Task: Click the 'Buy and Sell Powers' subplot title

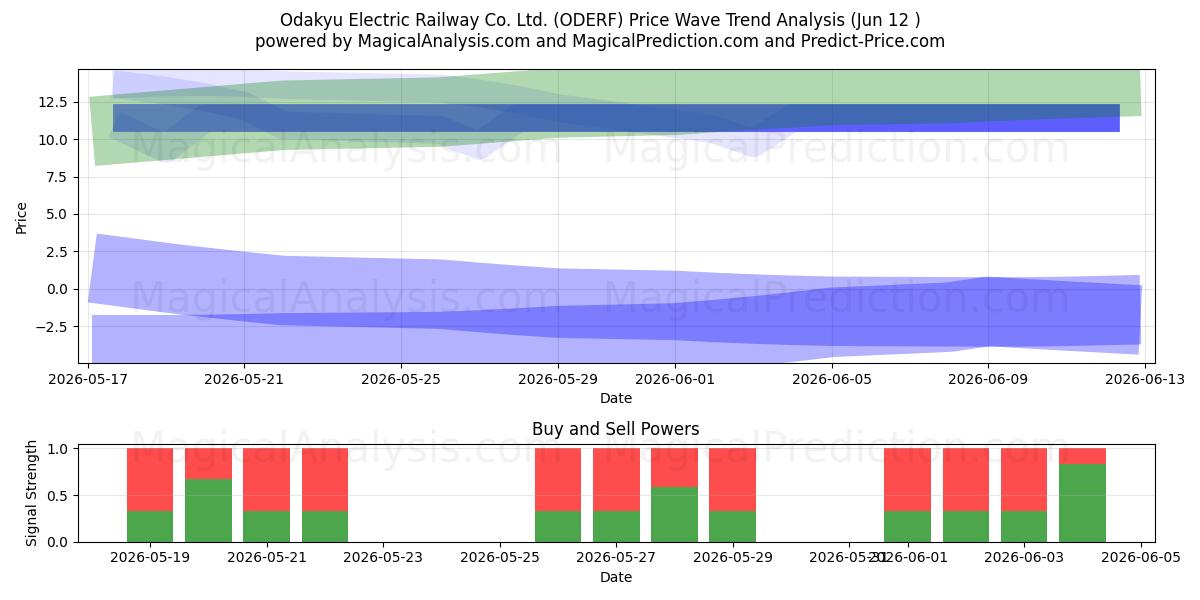Action: (x=616, y=429)
